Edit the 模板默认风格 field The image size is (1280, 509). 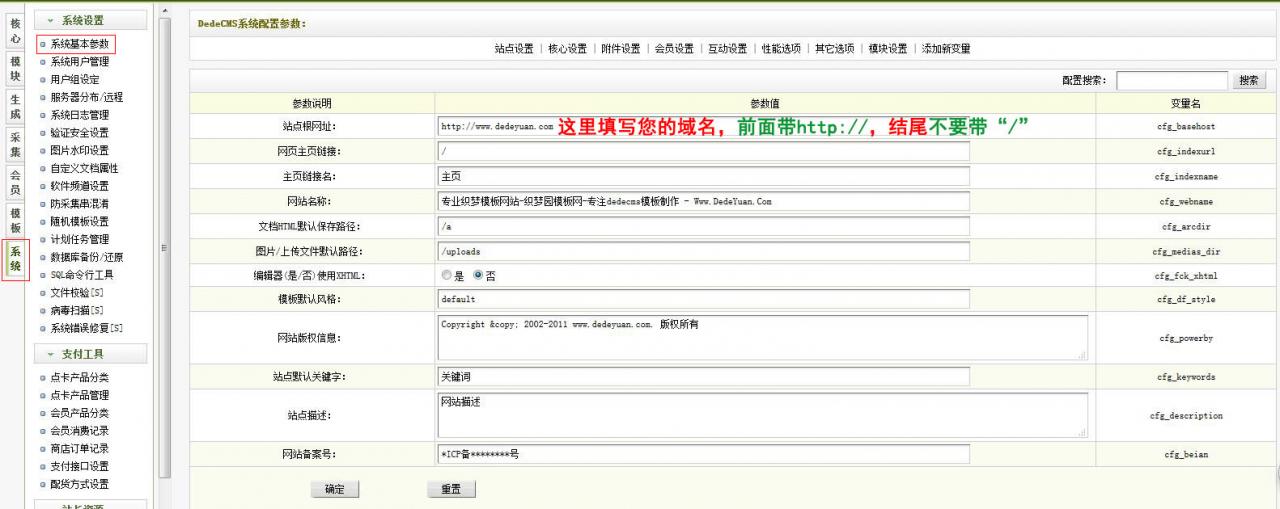click(704, 299)
